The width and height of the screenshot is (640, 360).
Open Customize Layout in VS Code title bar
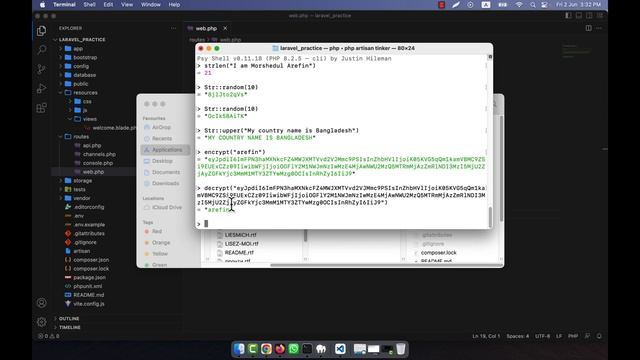[x=600, y=16]
